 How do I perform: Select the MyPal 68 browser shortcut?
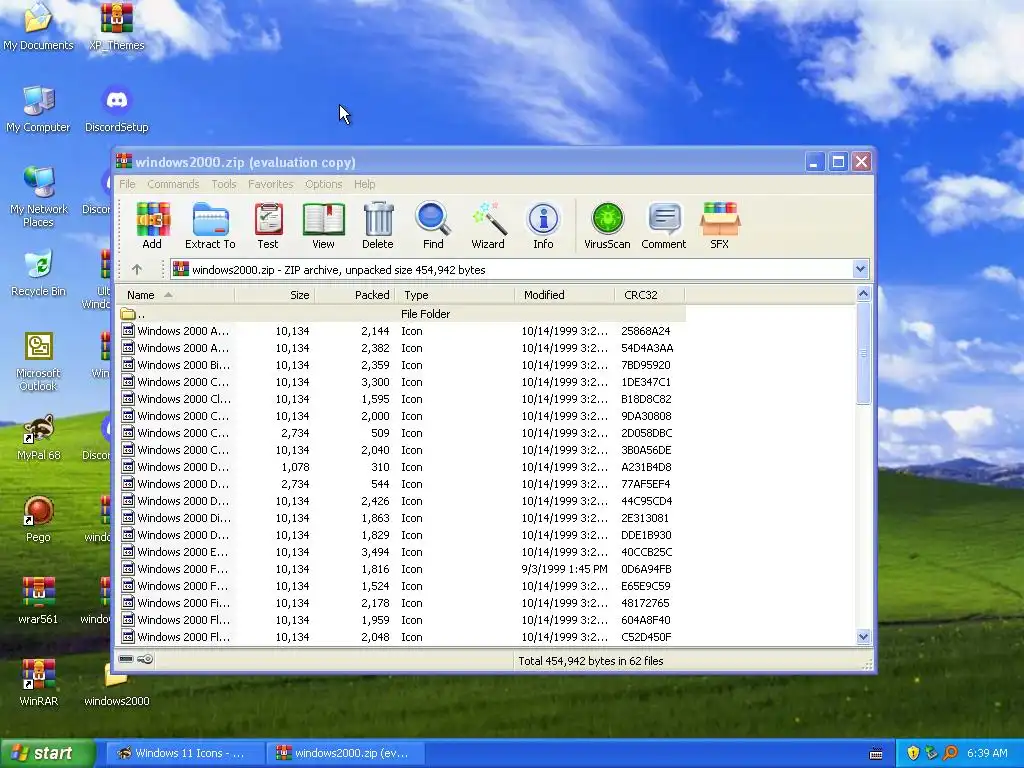[38, 438]
